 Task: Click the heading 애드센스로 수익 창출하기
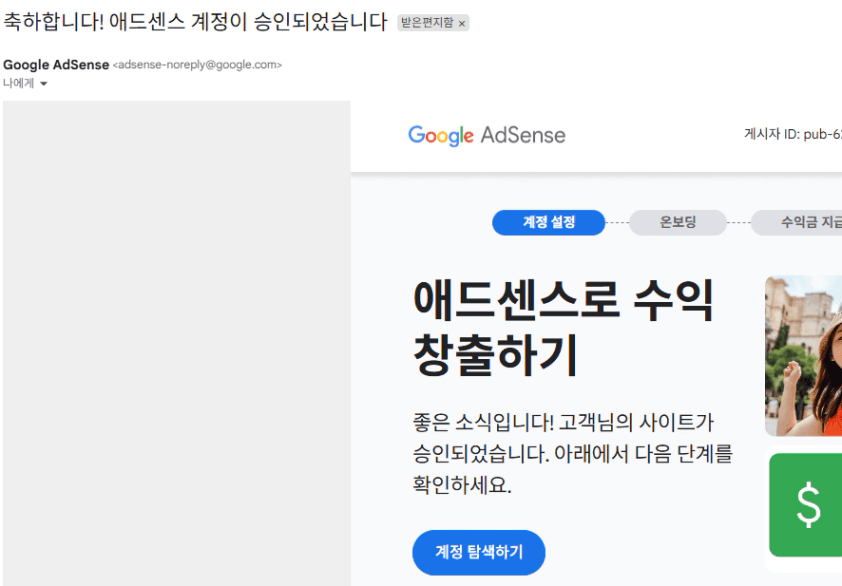pyautogui.click(x=563, y=327)
